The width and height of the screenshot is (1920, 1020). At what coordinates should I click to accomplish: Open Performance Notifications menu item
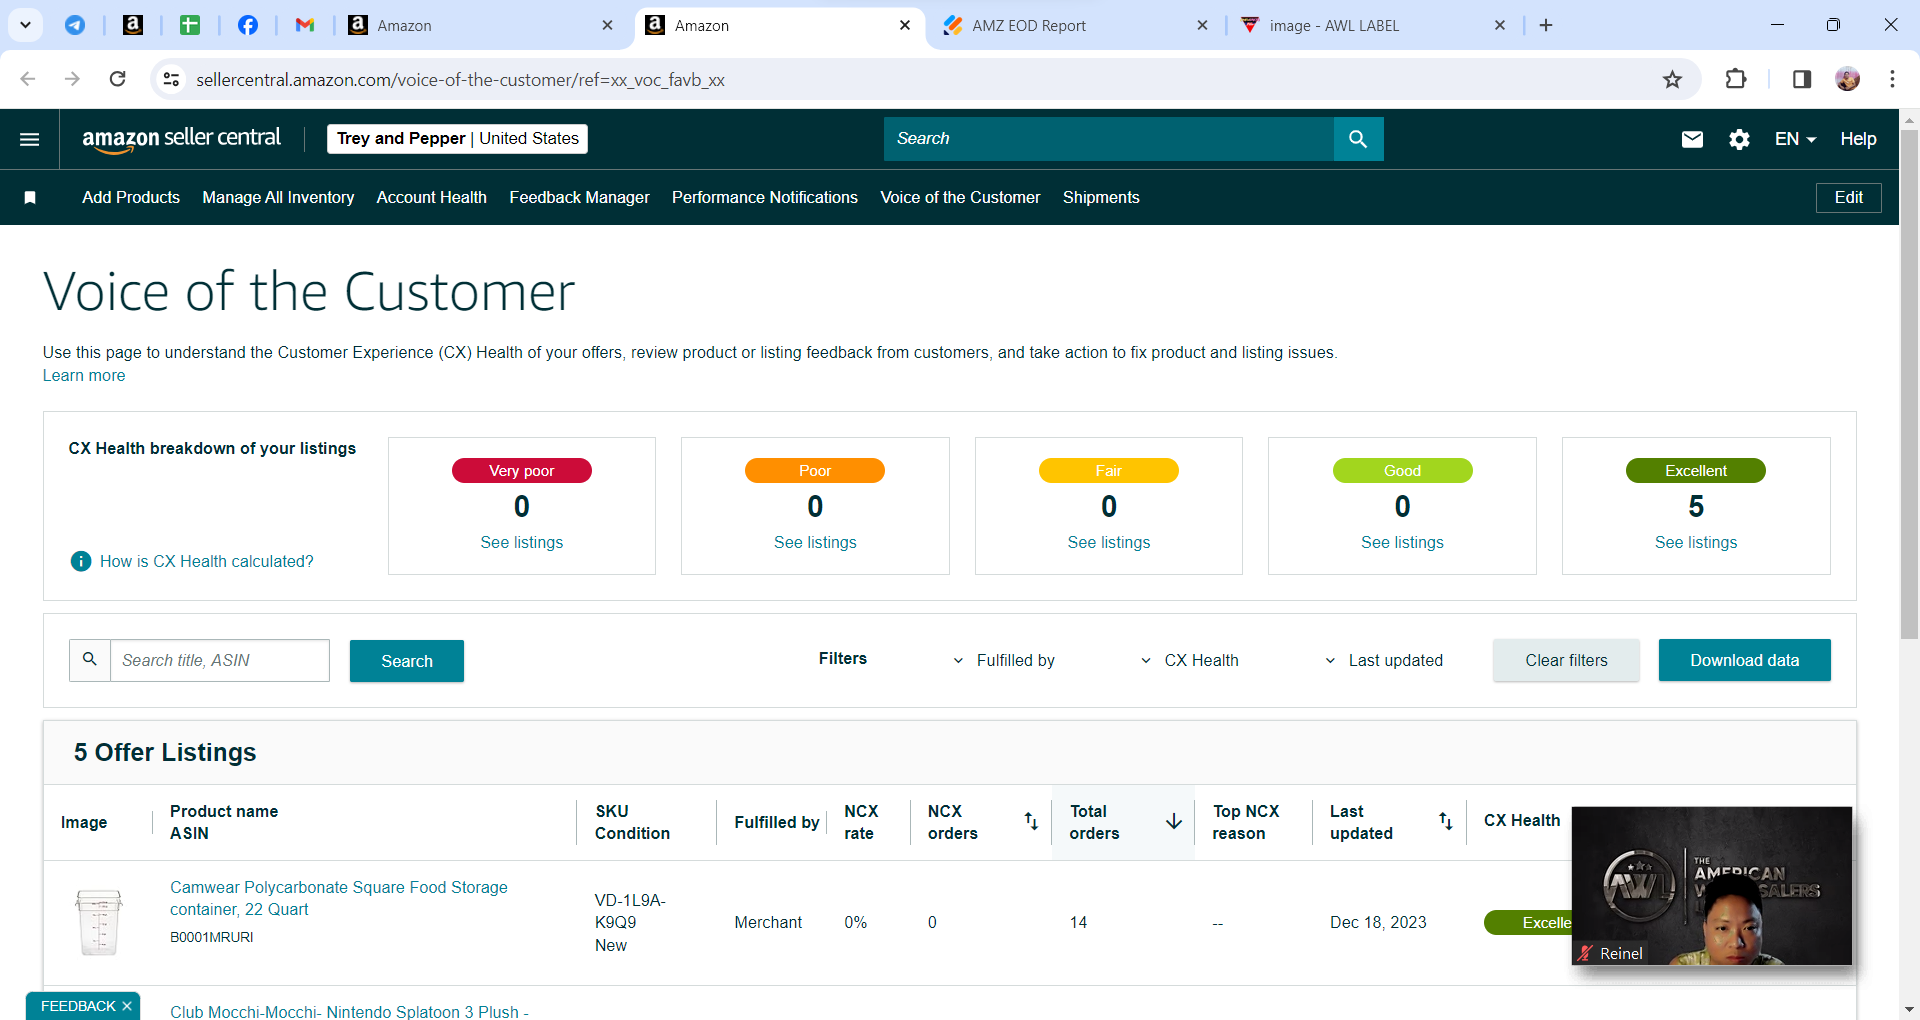point(765,198)
